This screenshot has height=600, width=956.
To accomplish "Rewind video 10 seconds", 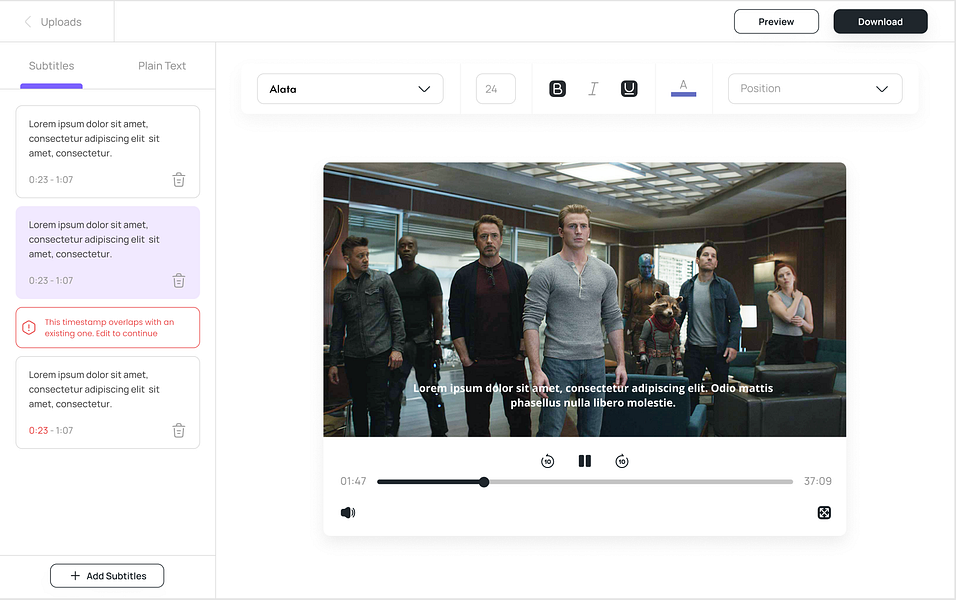I will [547, 461].
